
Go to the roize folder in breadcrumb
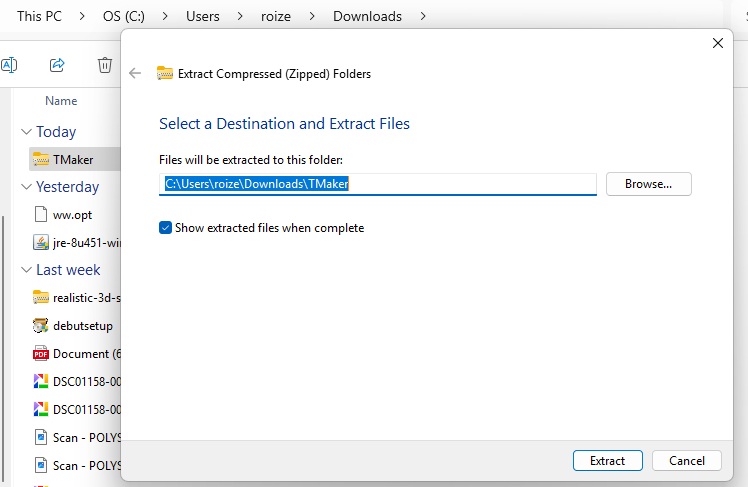click(x=276, y=16)
